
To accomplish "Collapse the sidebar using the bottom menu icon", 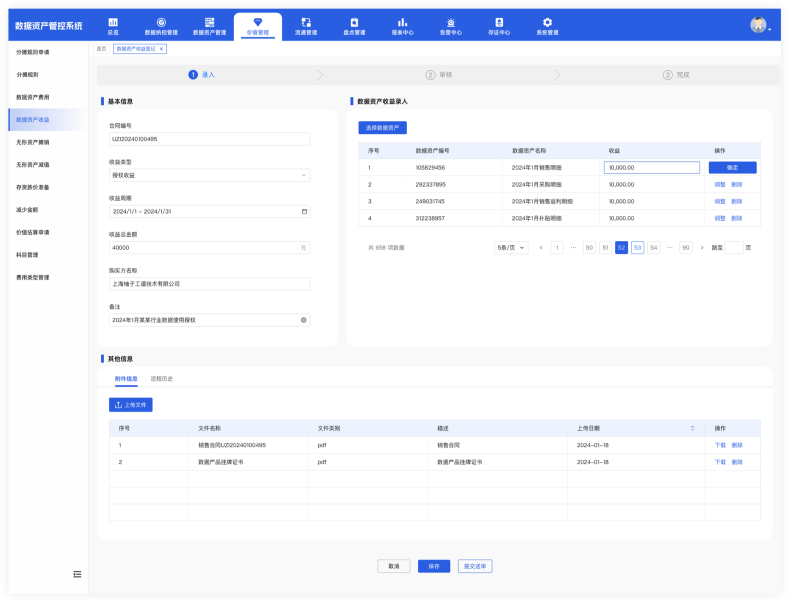I will (x=77, y=574).
